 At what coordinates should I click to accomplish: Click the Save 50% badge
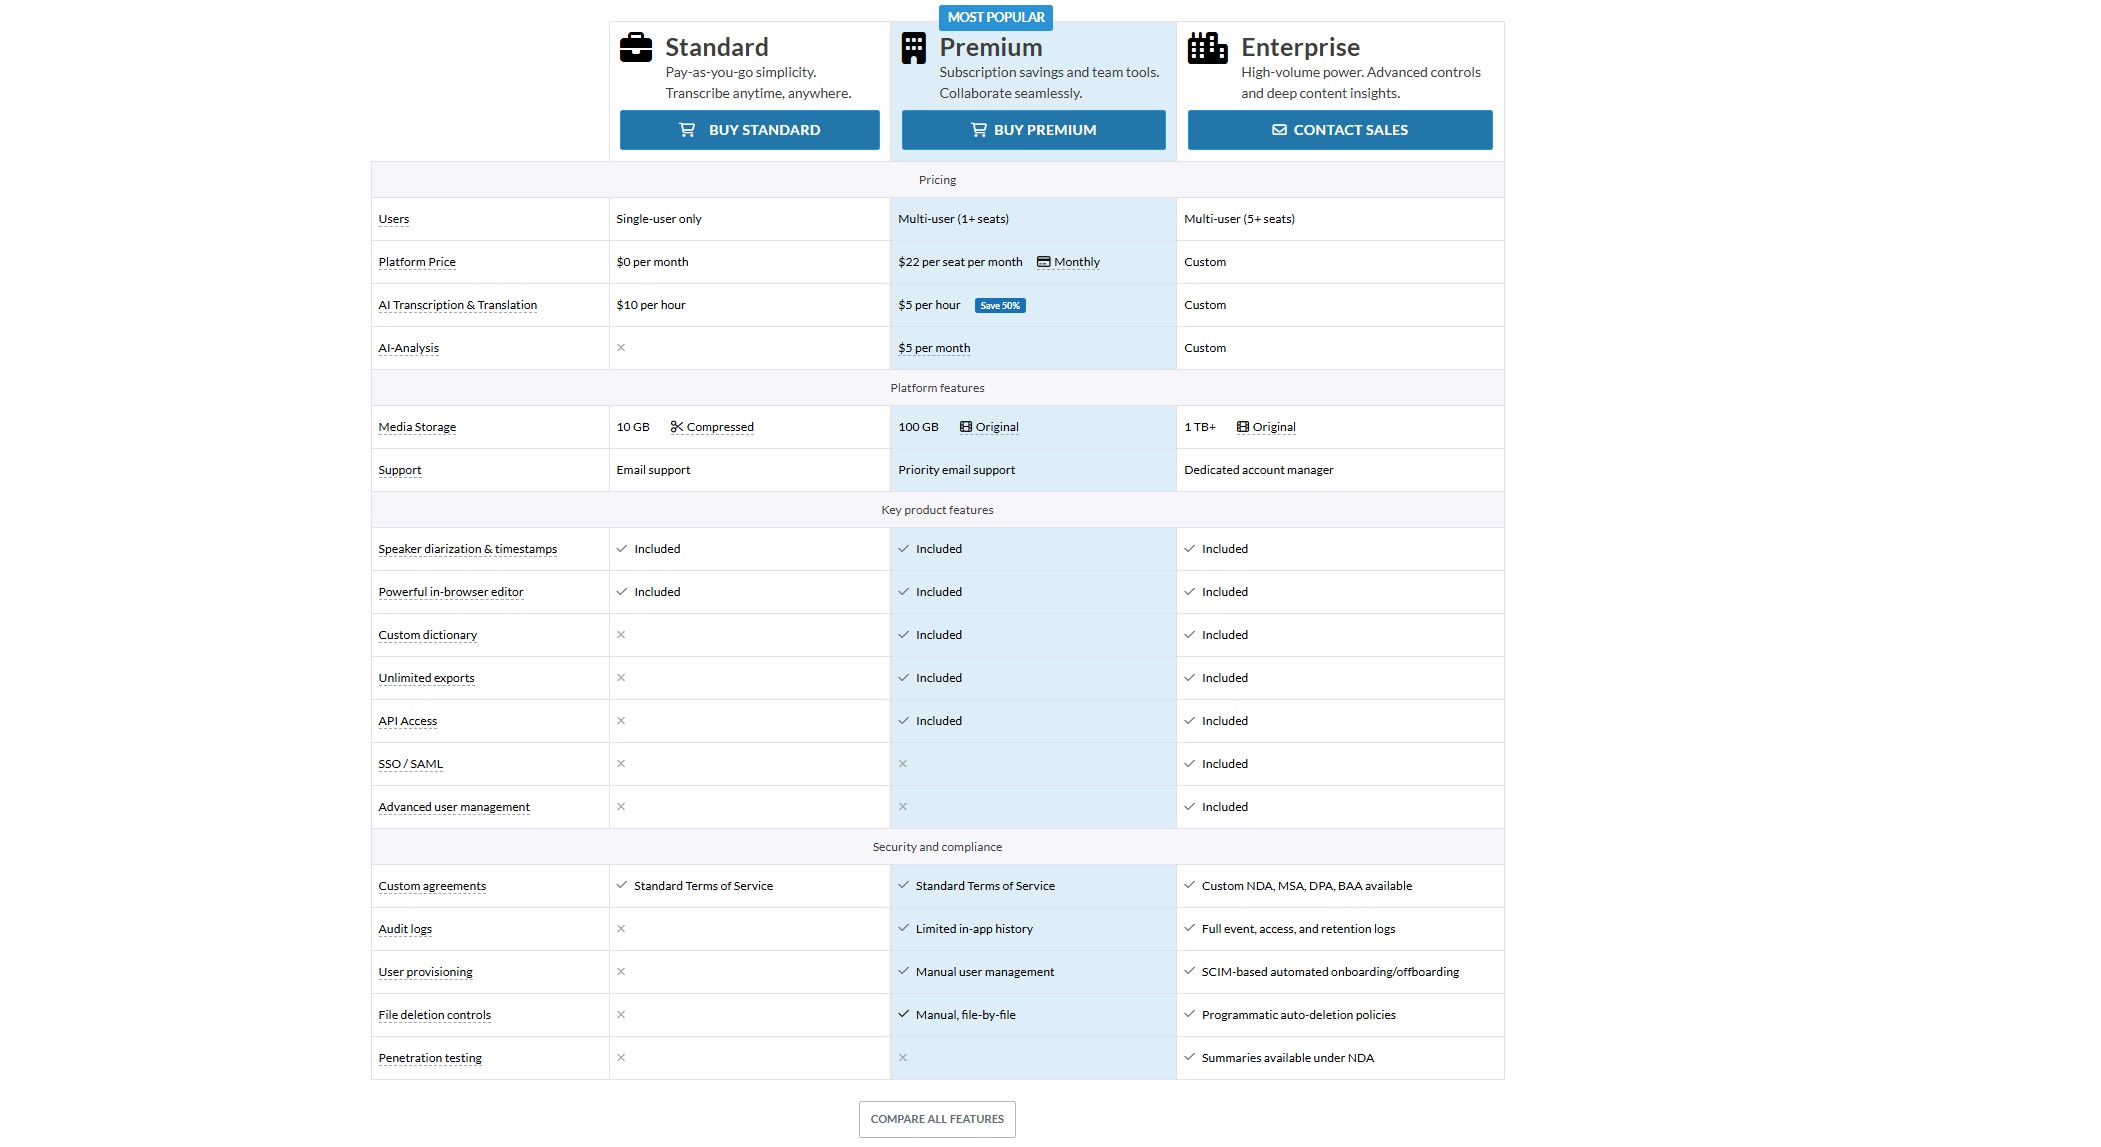pyautogui.click(x=1000, y=306)
